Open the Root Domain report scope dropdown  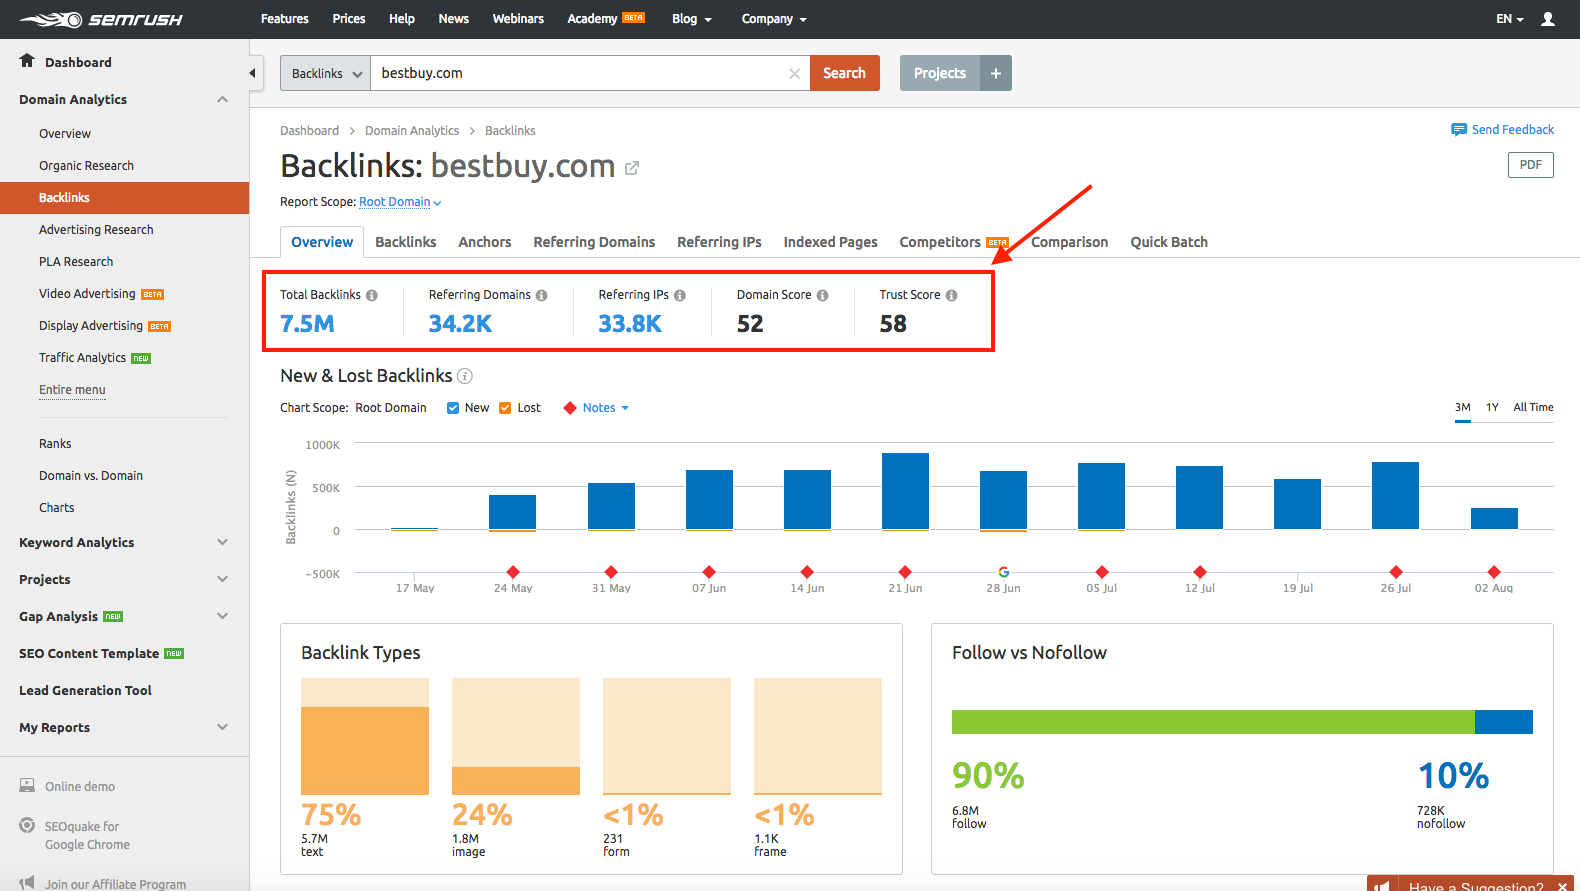(x=400, y=202)
